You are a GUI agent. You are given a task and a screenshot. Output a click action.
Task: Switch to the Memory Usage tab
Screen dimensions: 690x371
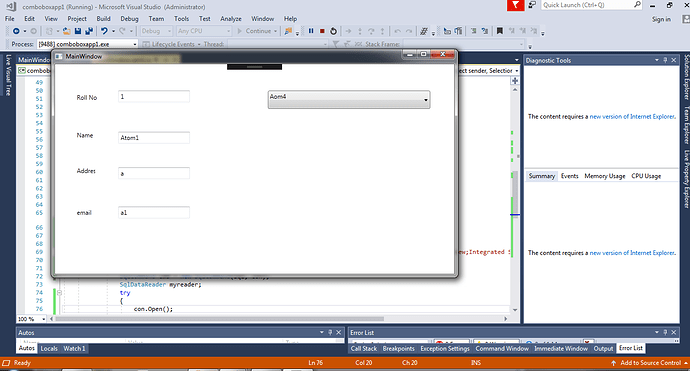click(x=605, y=176)
